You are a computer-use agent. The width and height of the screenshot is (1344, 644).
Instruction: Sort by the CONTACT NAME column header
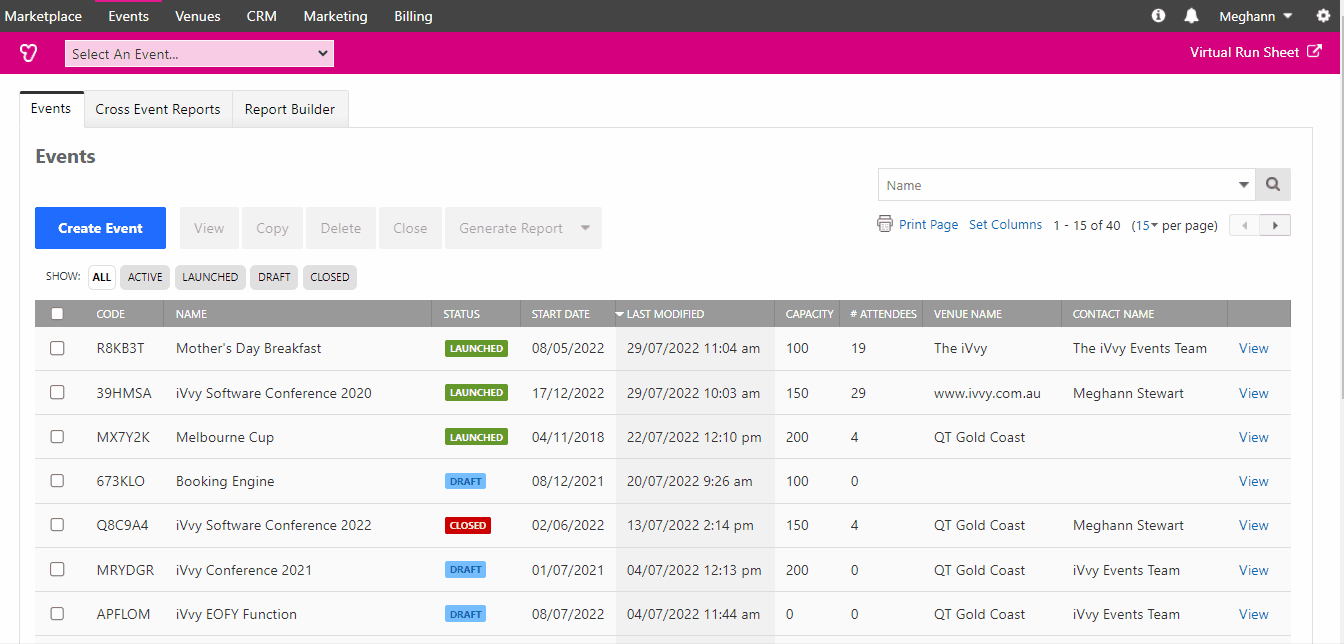coord(1113,314)
